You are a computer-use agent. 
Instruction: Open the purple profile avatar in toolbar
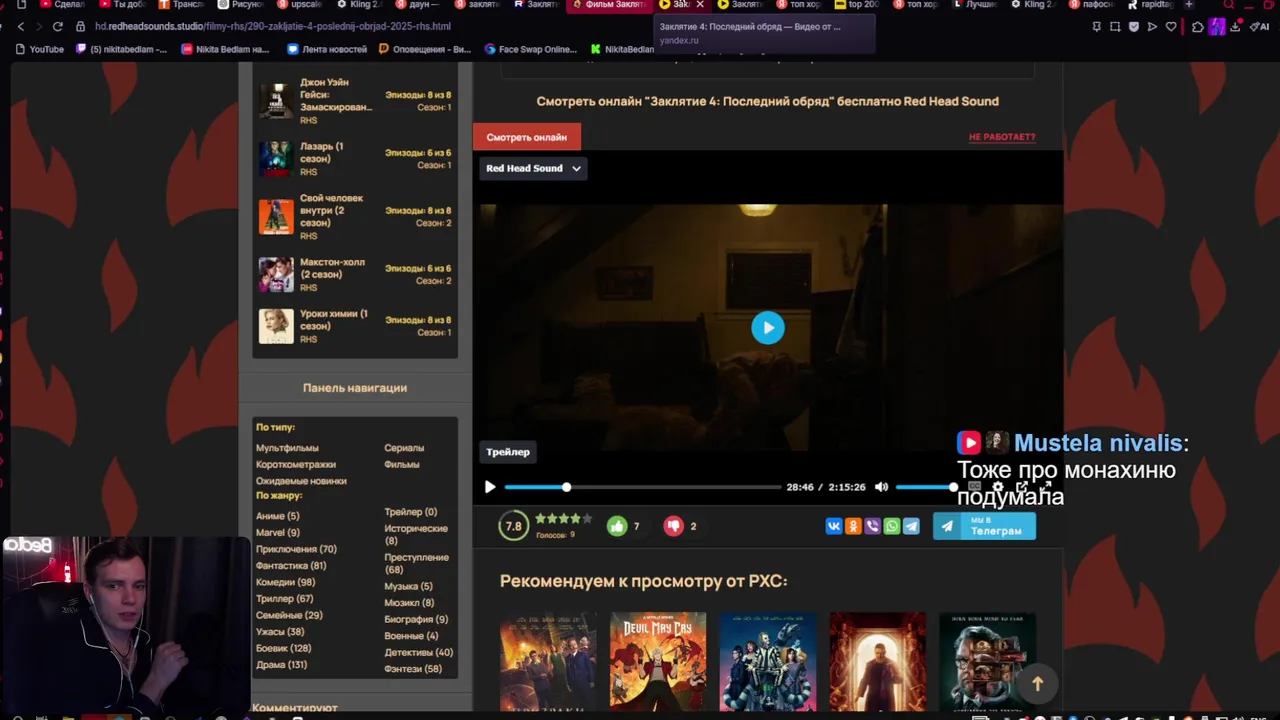1217,27
